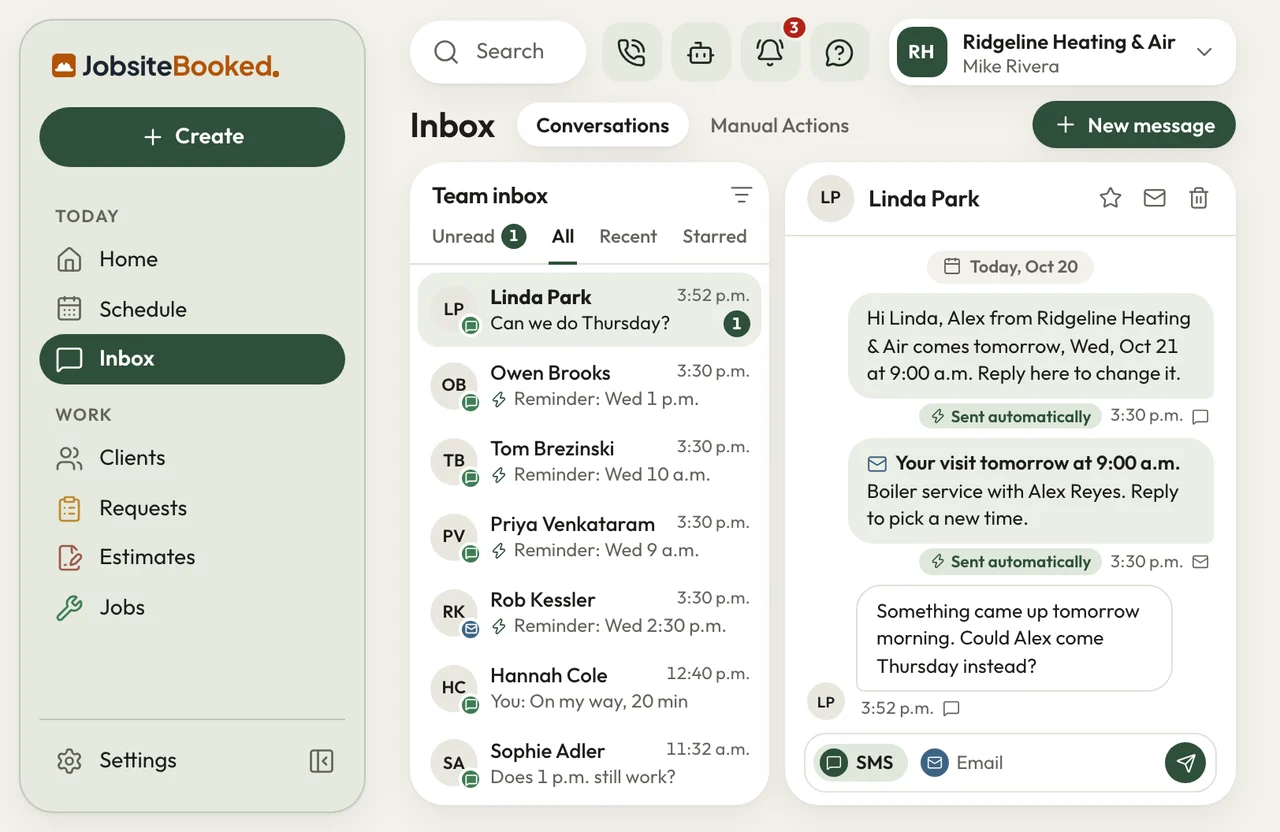1280x832 pixels.
Task: Open Tom Brezinski conversation
Action: click(x=590, y=462)
